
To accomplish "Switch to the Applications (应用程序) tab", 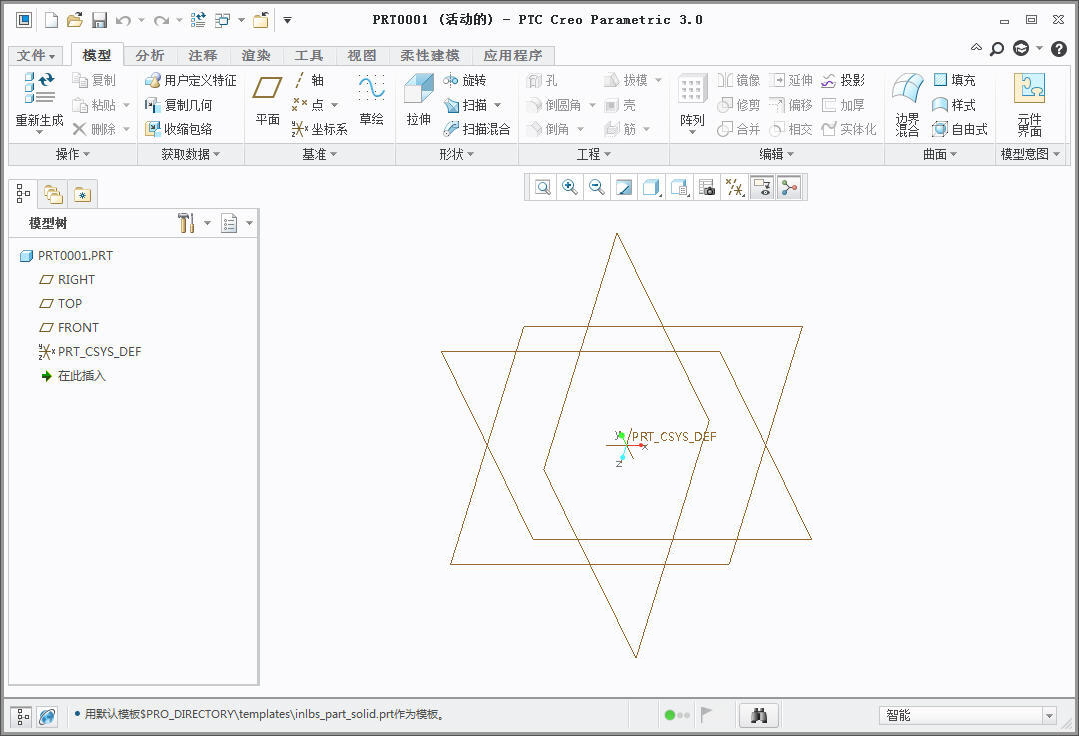I will (513, 56).
